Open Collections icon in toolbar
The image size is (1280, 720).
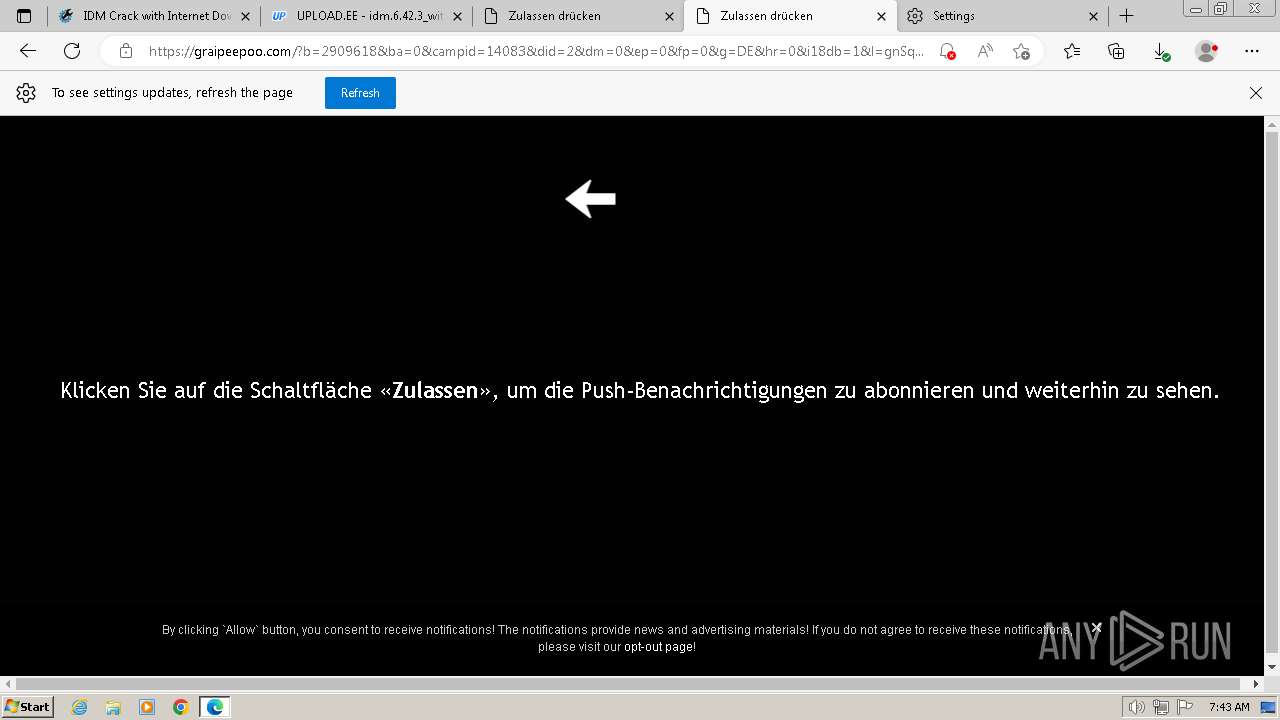point(1117,51)
